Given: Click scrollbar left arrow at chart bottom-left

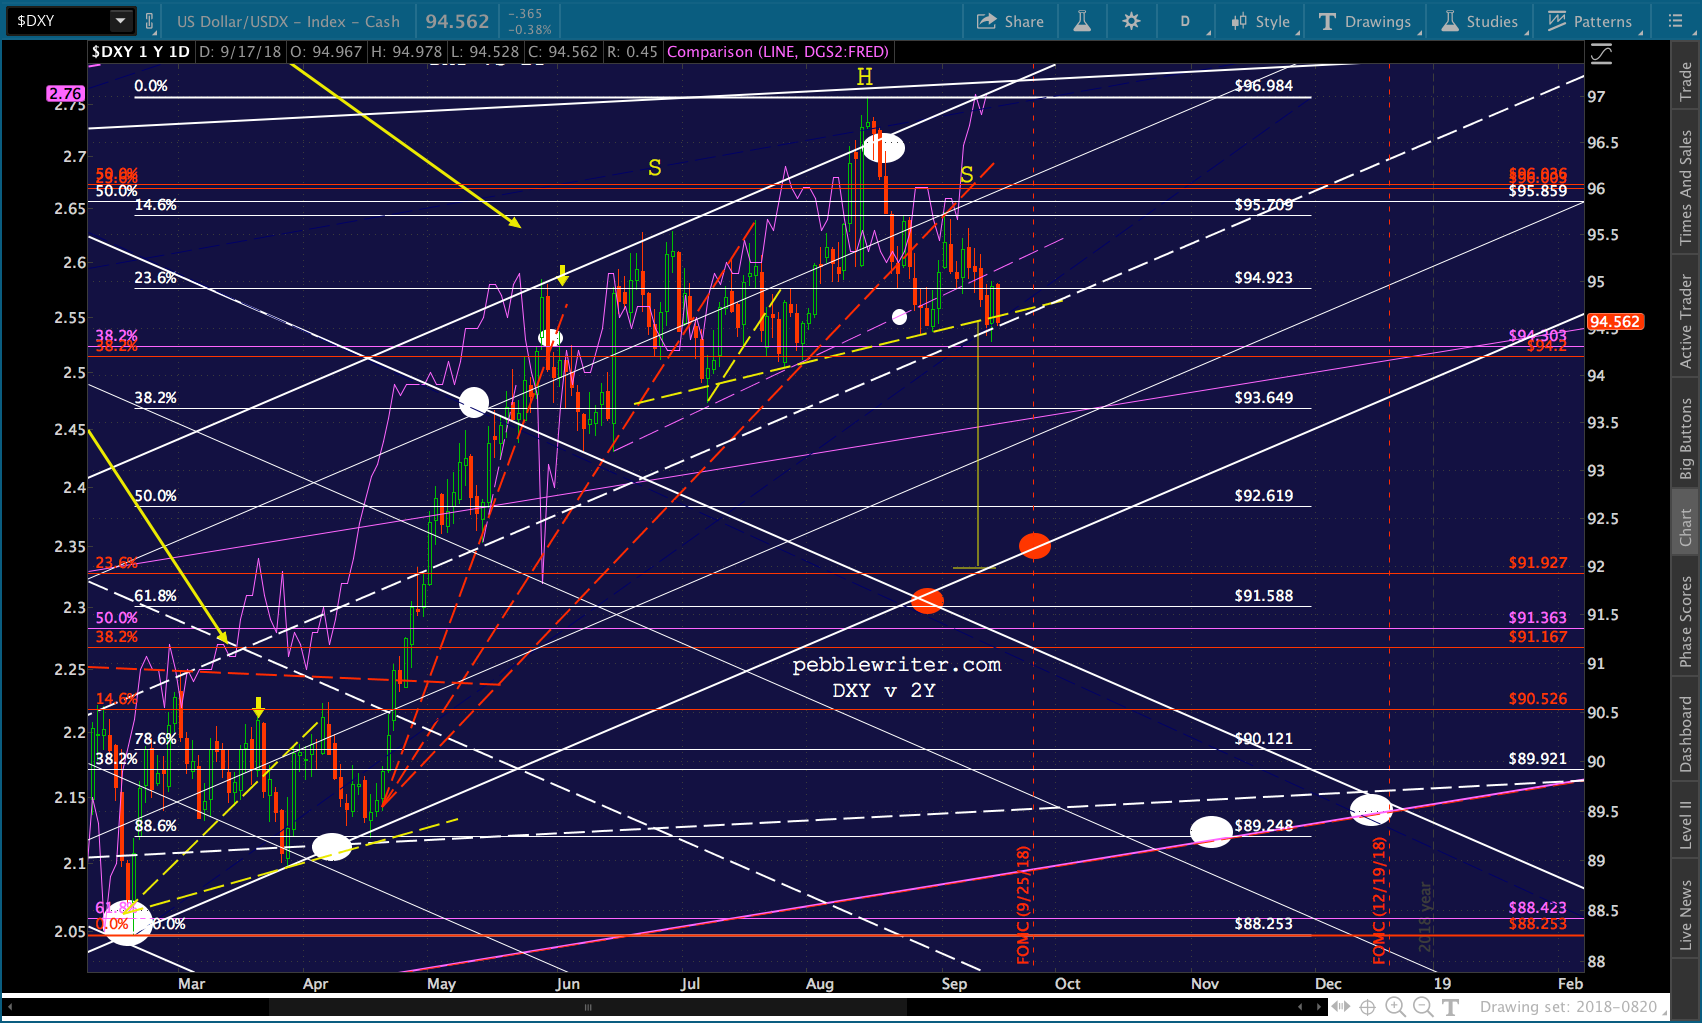Looking at the screenshot, I should (x=8, y=1007).
